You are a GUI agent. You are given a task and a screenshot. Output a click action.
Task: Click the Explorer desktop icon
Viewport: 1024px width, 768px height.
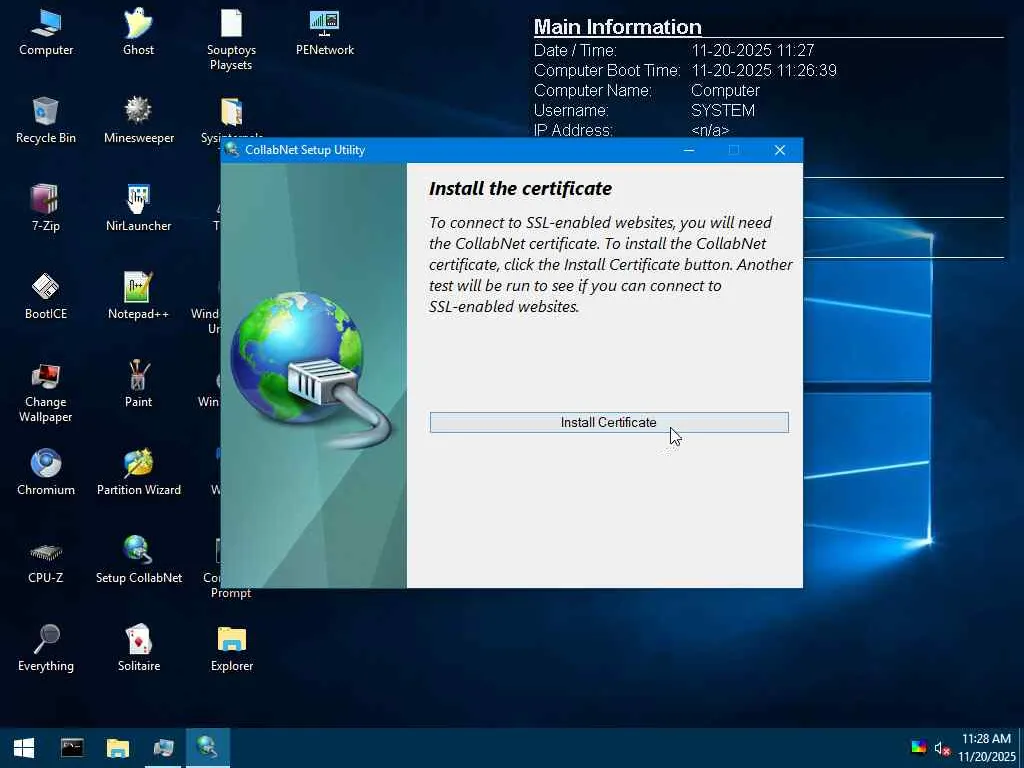tap(231, 648)
